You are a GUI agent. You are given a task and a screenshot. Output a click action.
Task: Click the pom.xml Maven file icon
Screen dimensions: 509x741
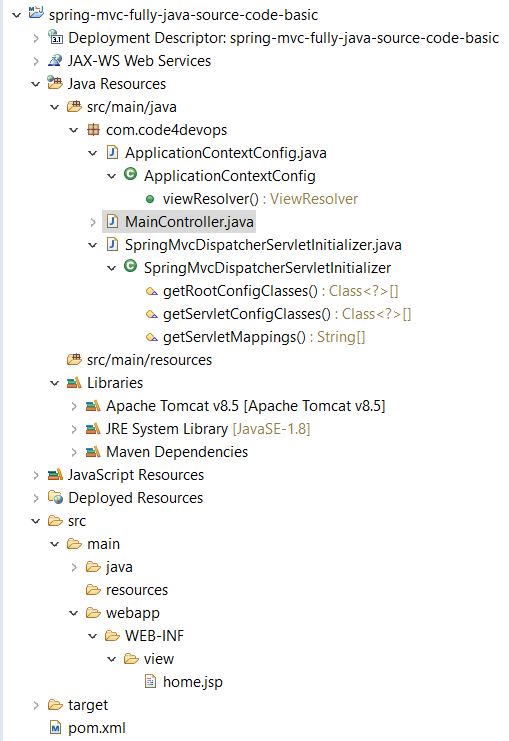pos(55,728)
